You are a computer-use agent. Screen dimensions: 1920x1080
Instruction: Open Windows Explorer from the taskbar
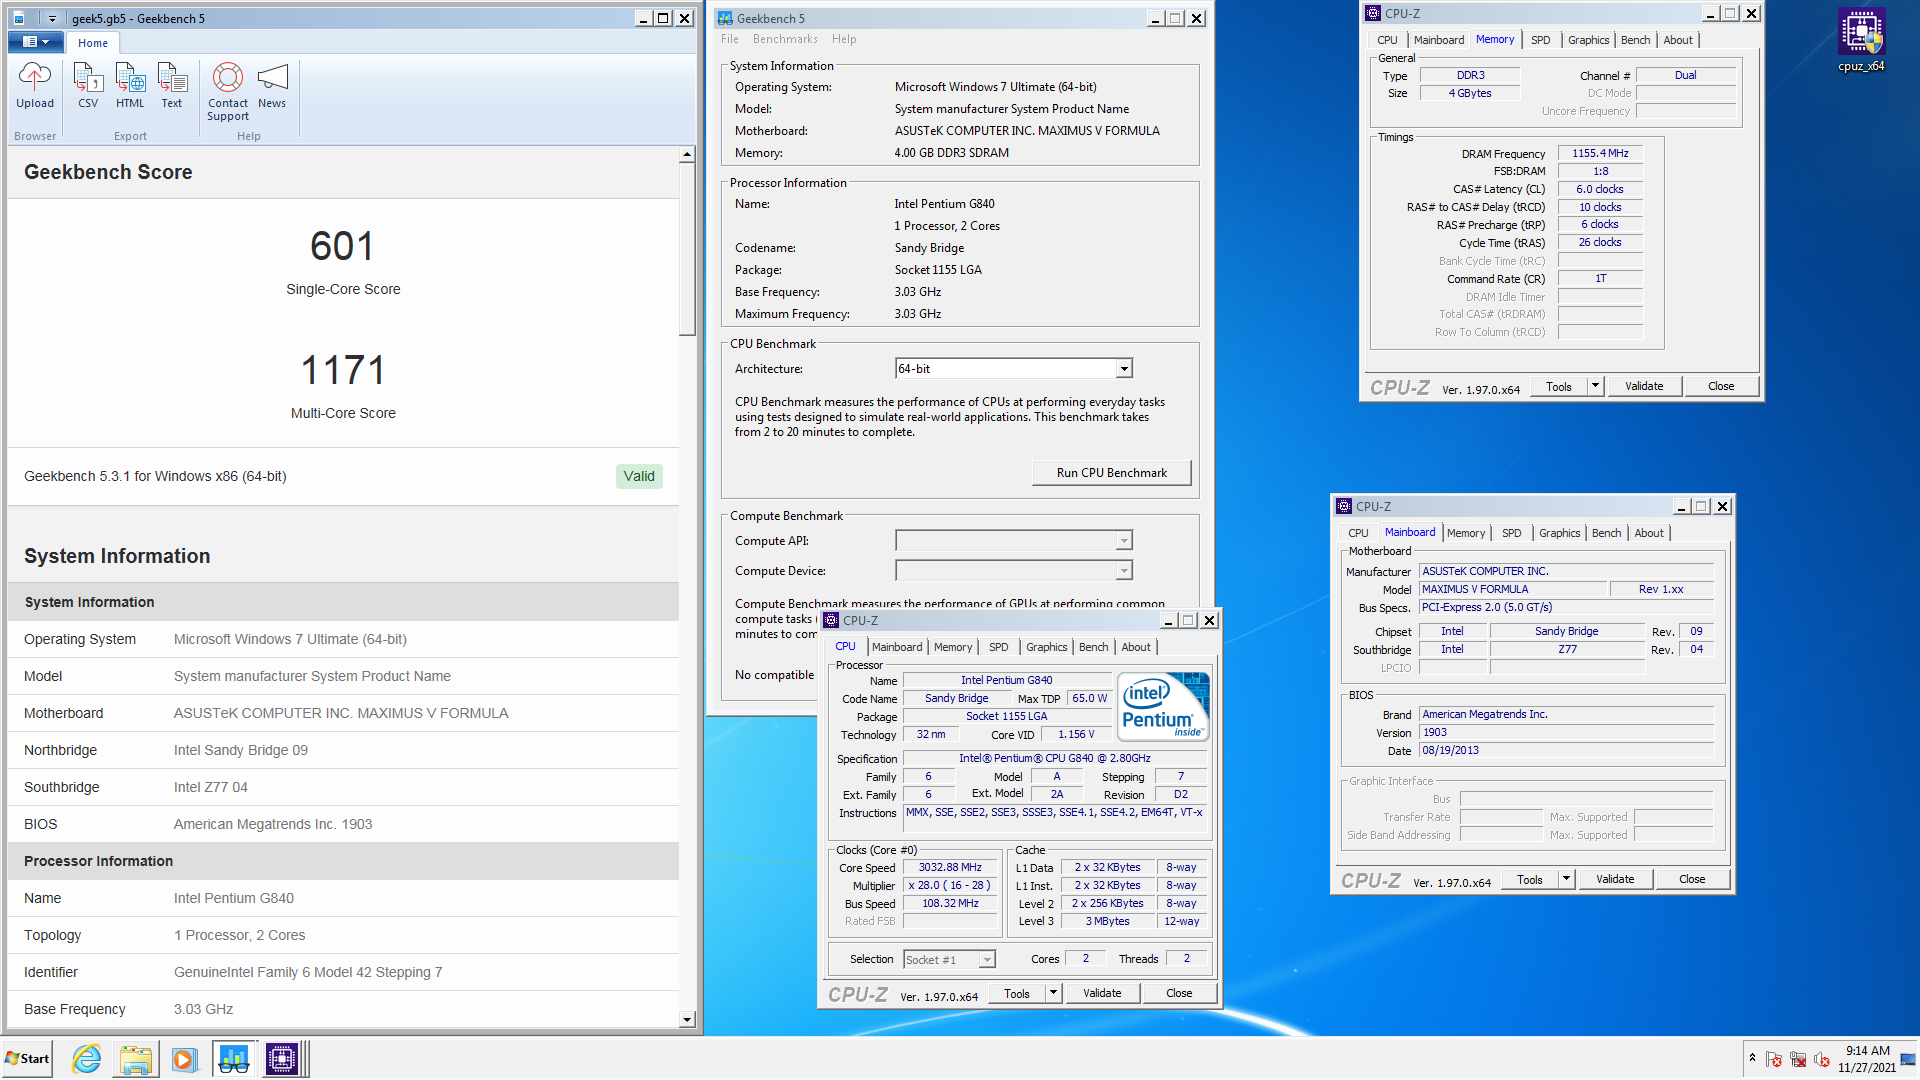coord(135,1059)
